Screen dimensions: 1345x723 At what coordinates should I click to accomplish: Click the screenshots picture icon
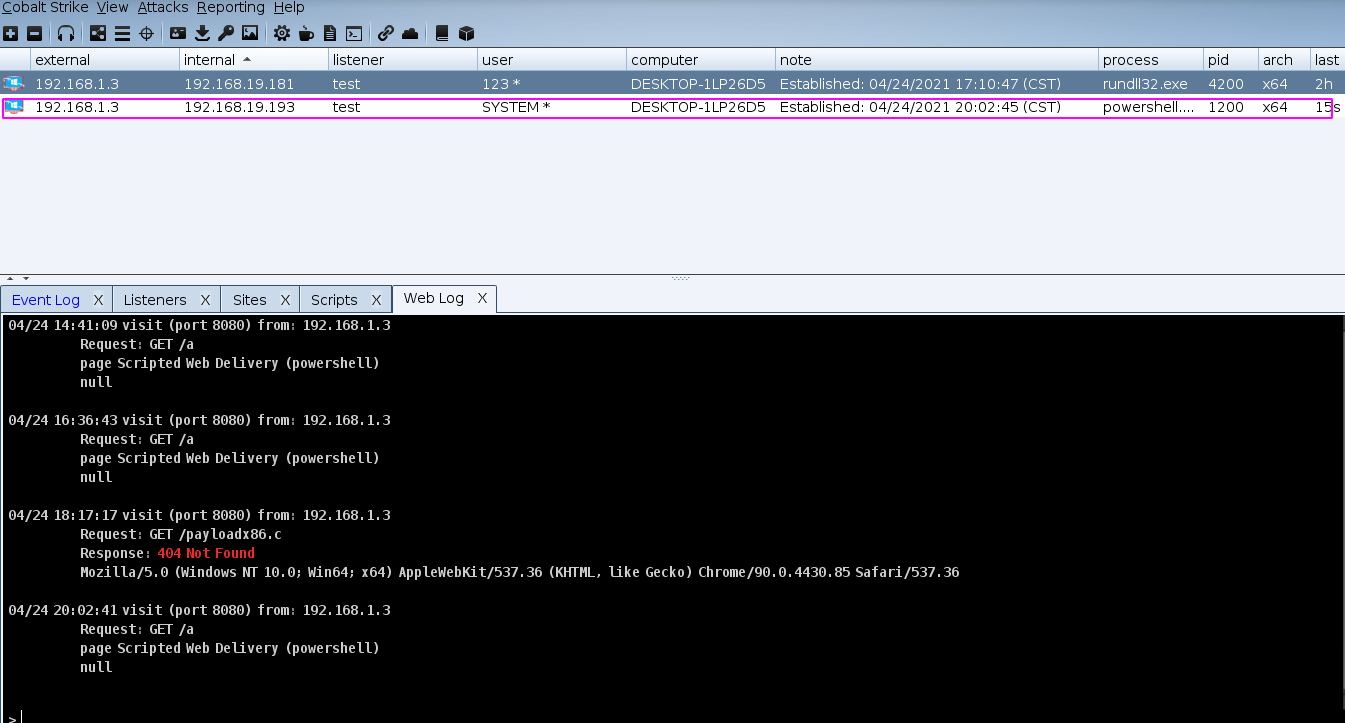(x=250, y=33)
